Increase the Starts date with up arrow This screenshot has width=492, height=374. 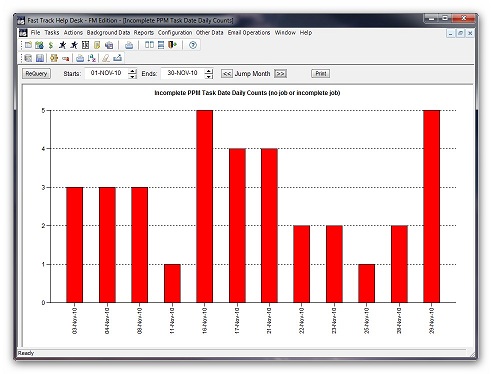[x=133, y=71]
